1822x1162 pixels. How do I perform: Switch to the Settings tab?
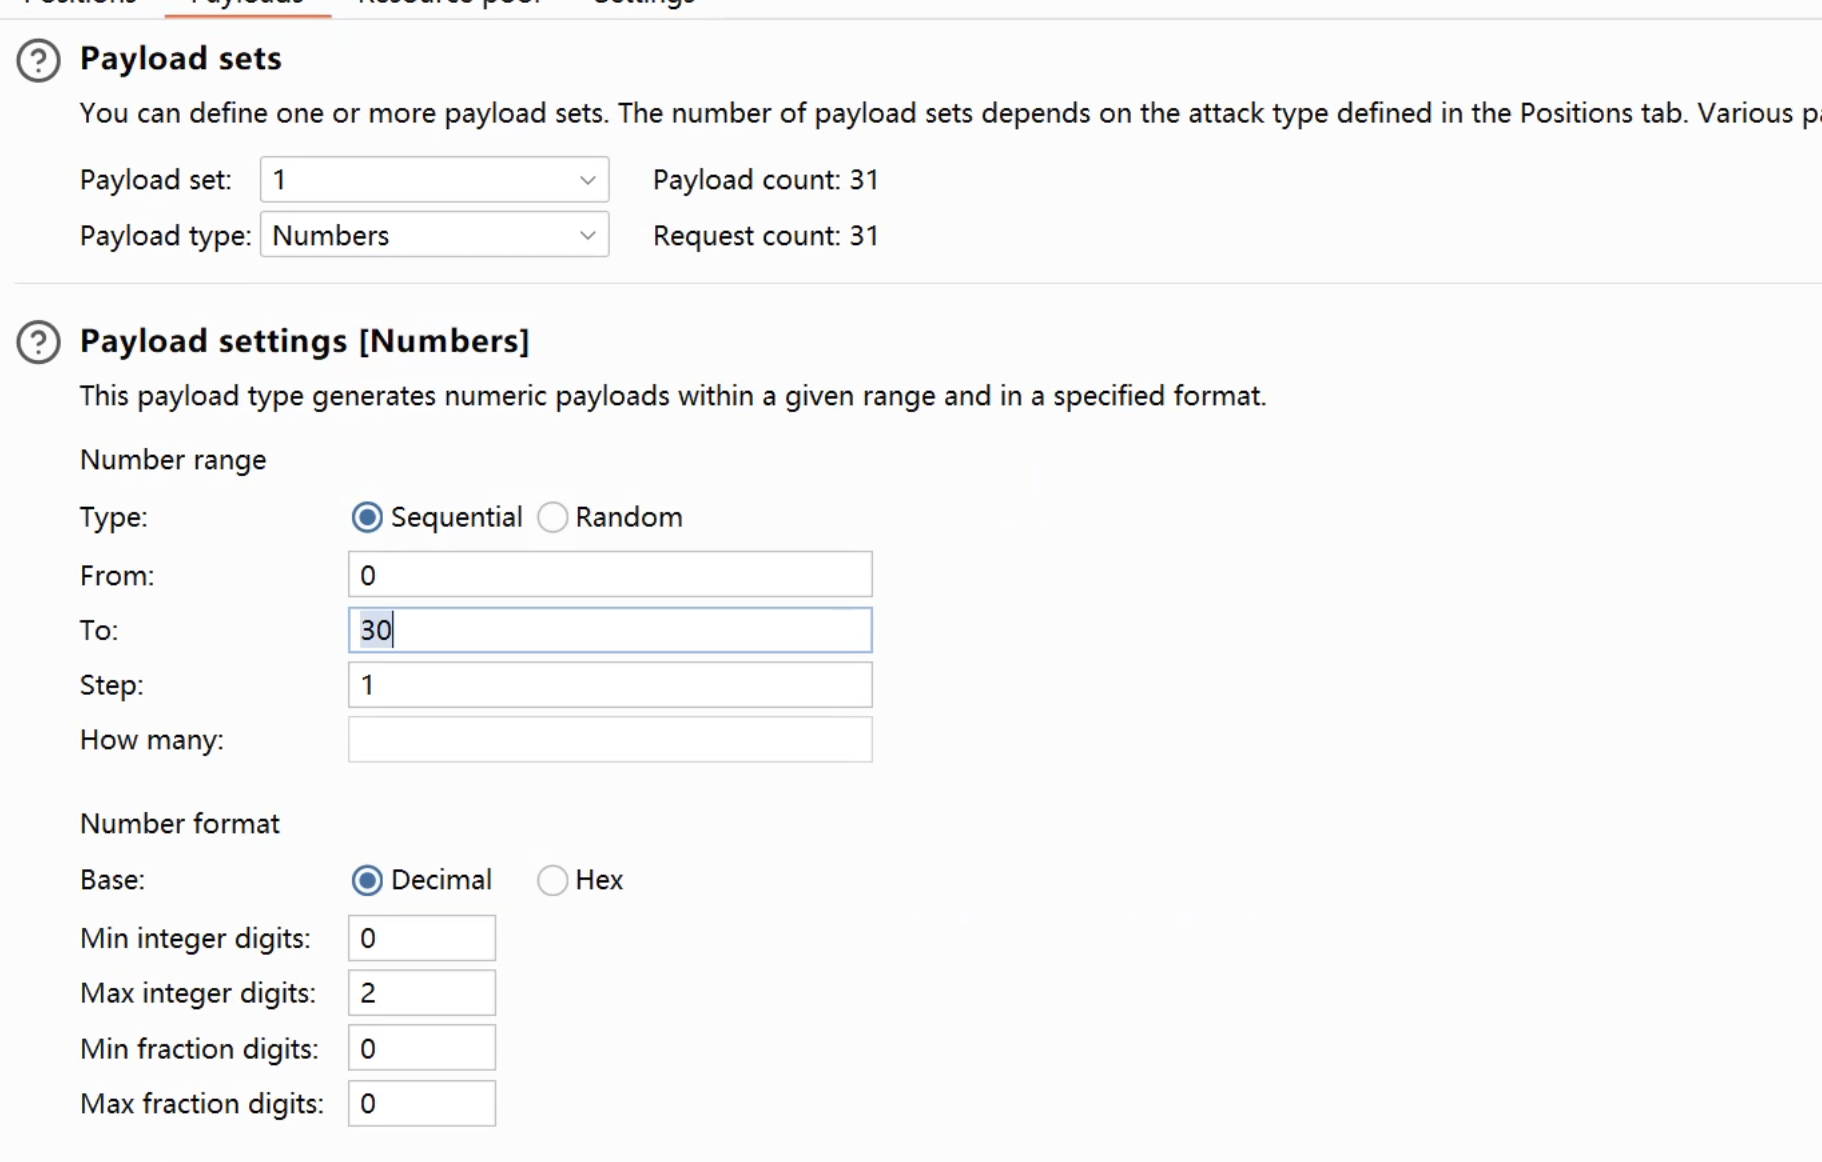[x=644, y=3]
